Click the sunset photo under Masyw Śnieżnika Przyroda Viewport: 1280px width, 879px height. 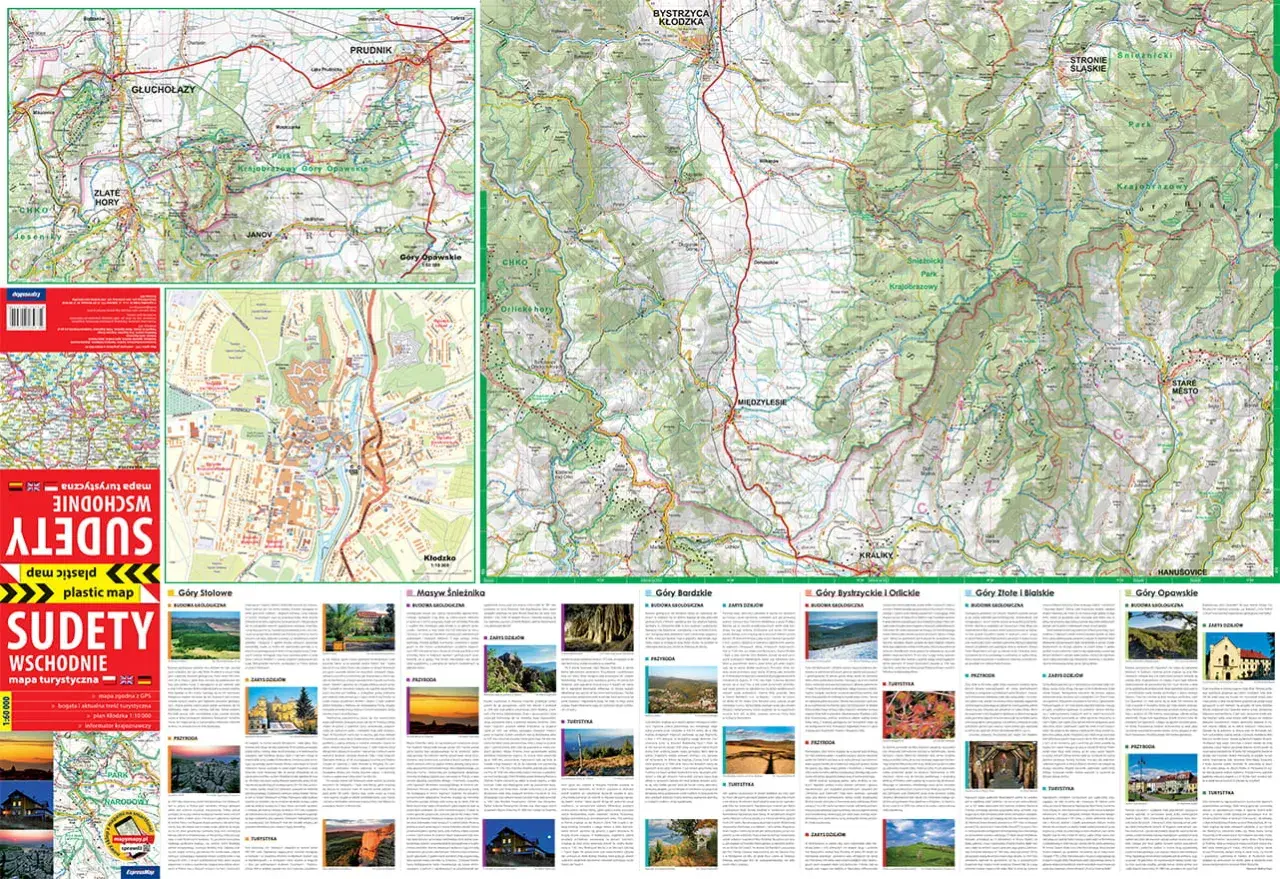pyautogui.click(x=443, y=710)
